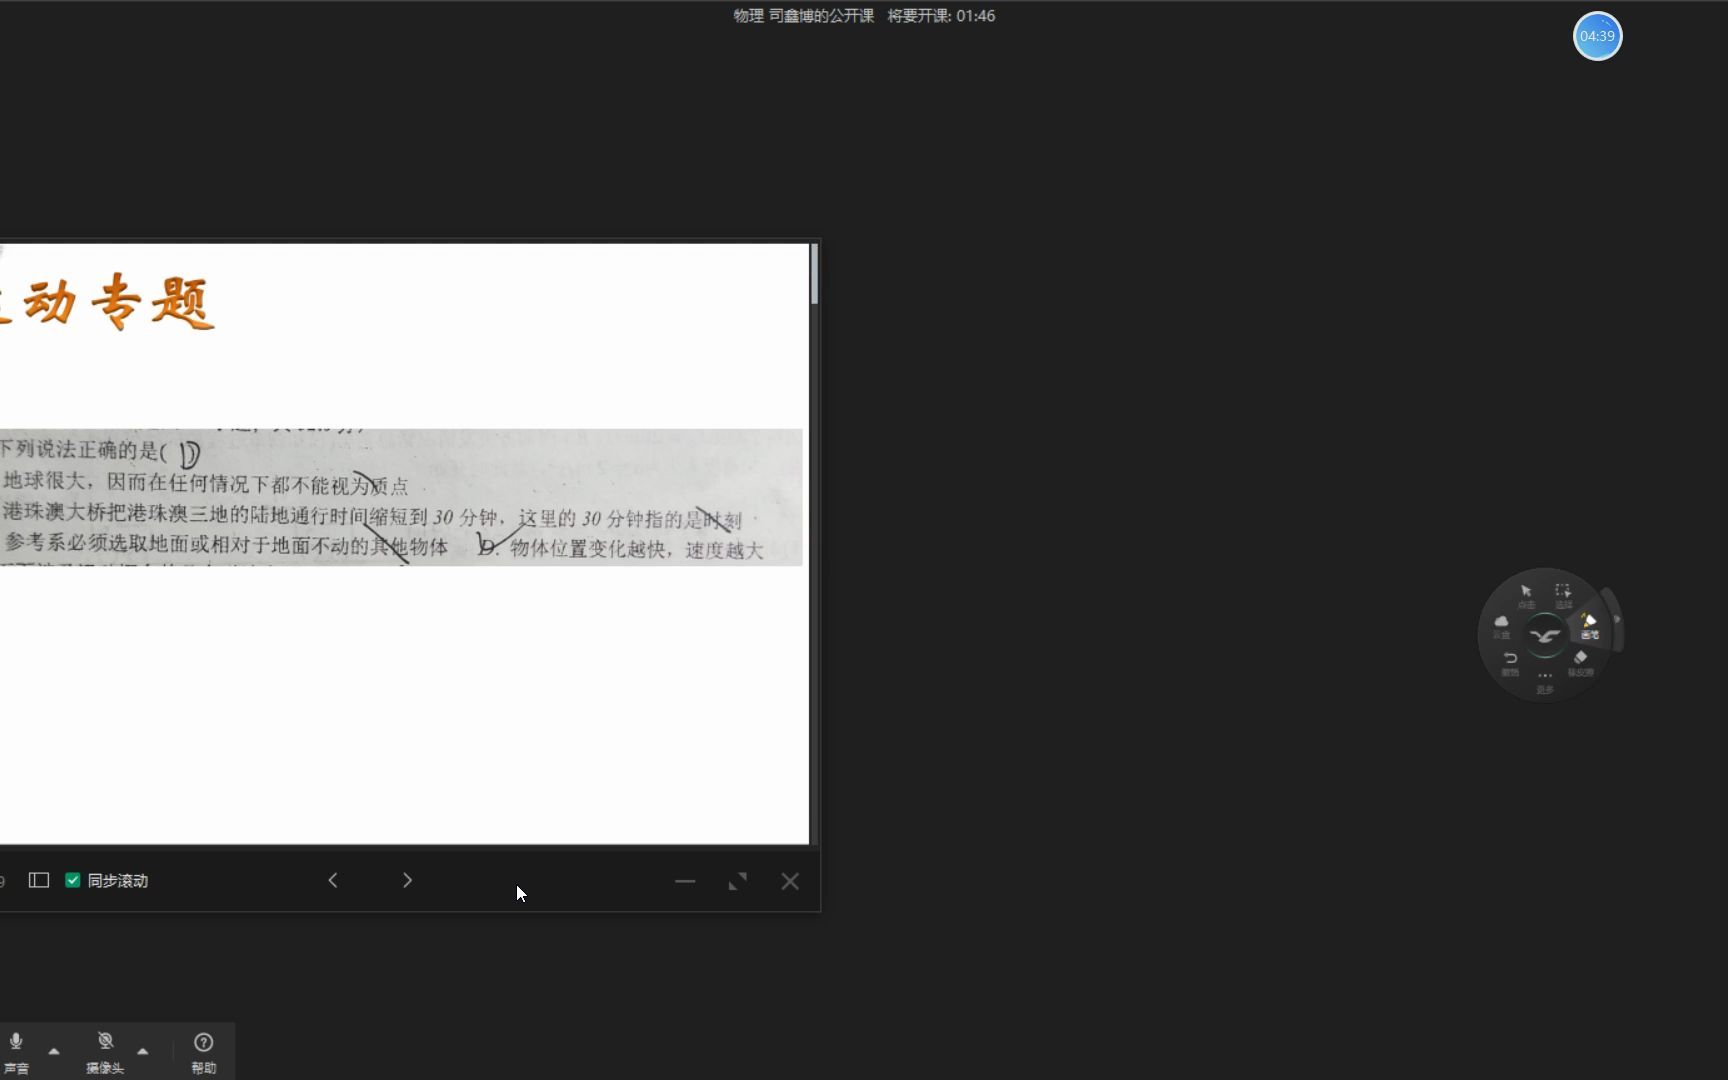
Task: Click the fullscreen expand control of the document viewer
Action: tap(737, 881)
